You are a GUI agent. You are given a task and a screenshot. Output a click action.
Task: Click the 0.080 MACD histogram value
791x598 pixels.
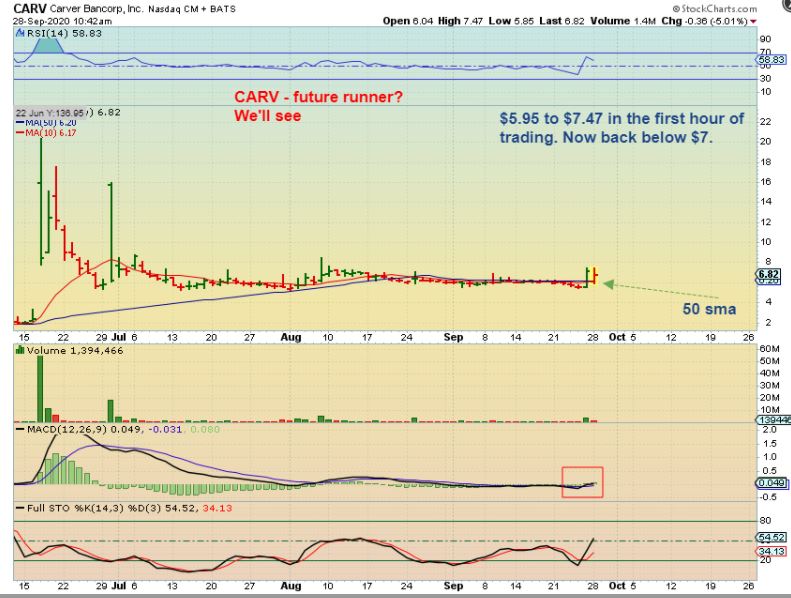pyautogui.click(x=204, y=429)
